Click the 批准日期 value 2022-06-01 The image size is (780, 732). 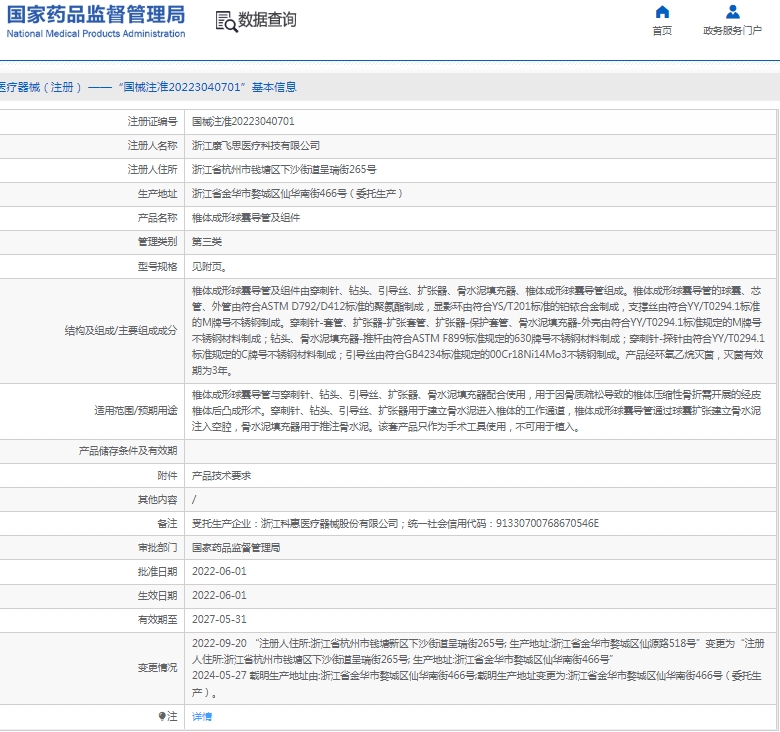pos(219,571)
